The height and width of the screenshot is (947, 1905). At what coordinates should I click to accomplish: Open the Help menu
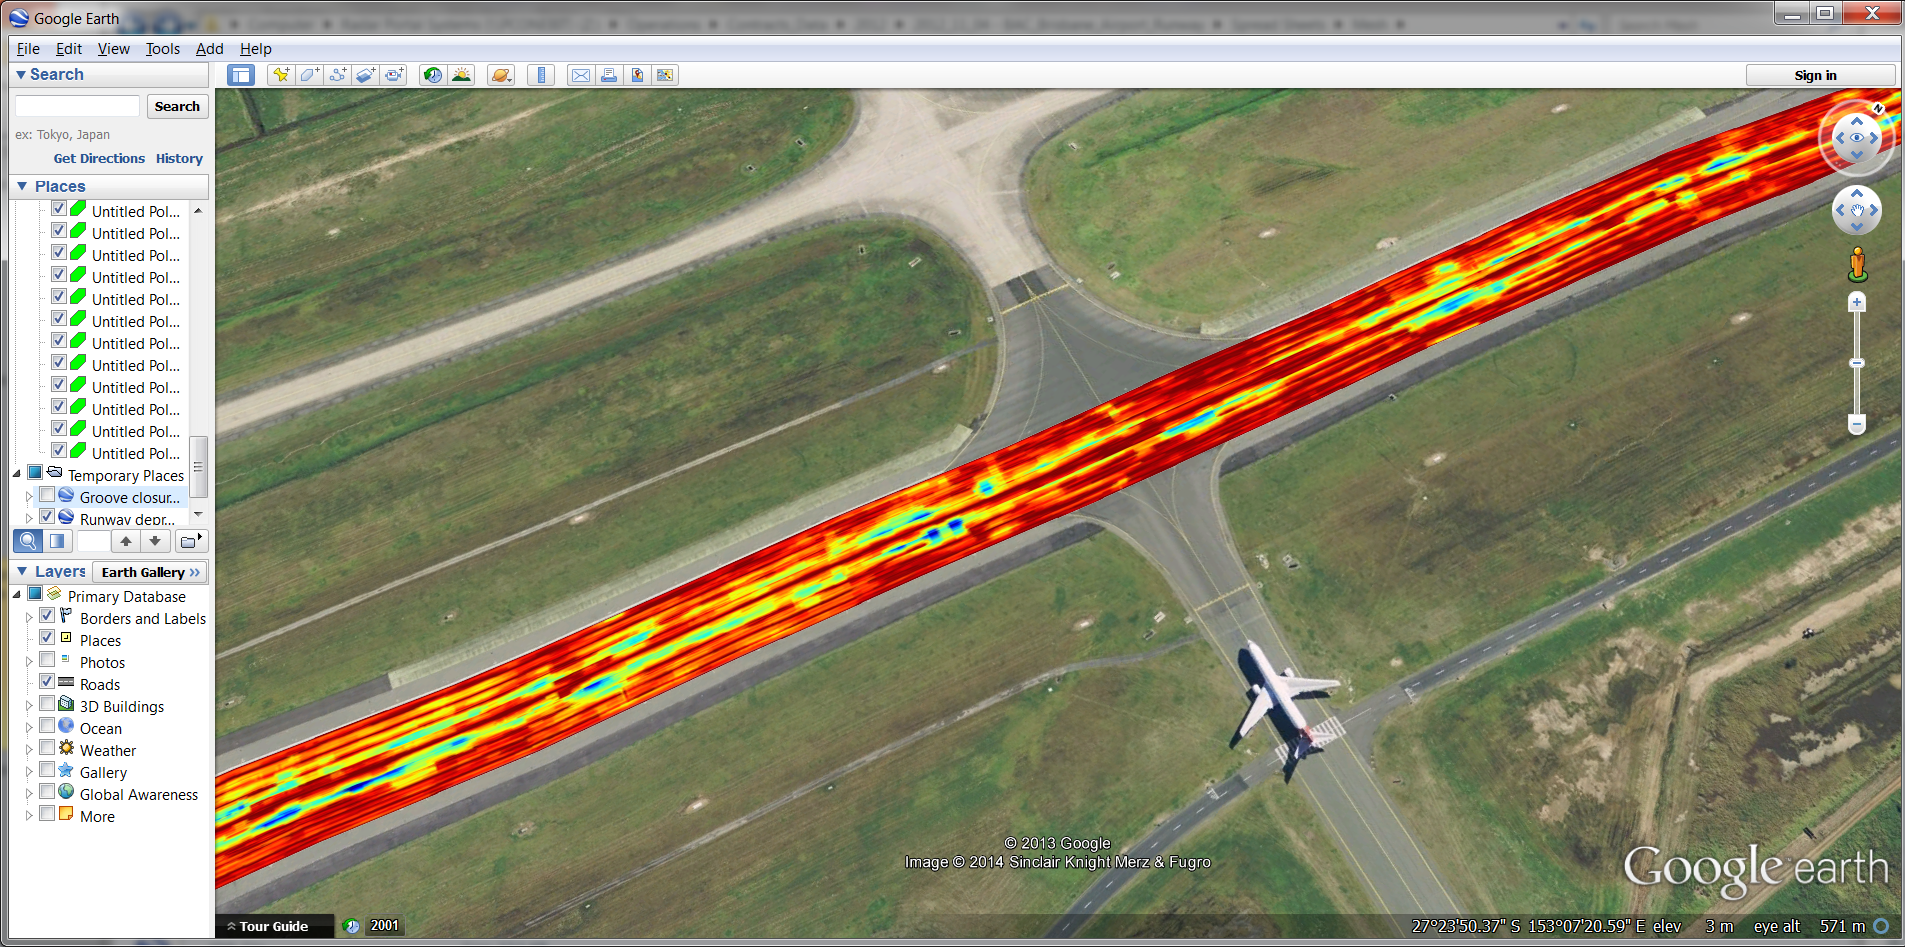[x=255, y=49]
